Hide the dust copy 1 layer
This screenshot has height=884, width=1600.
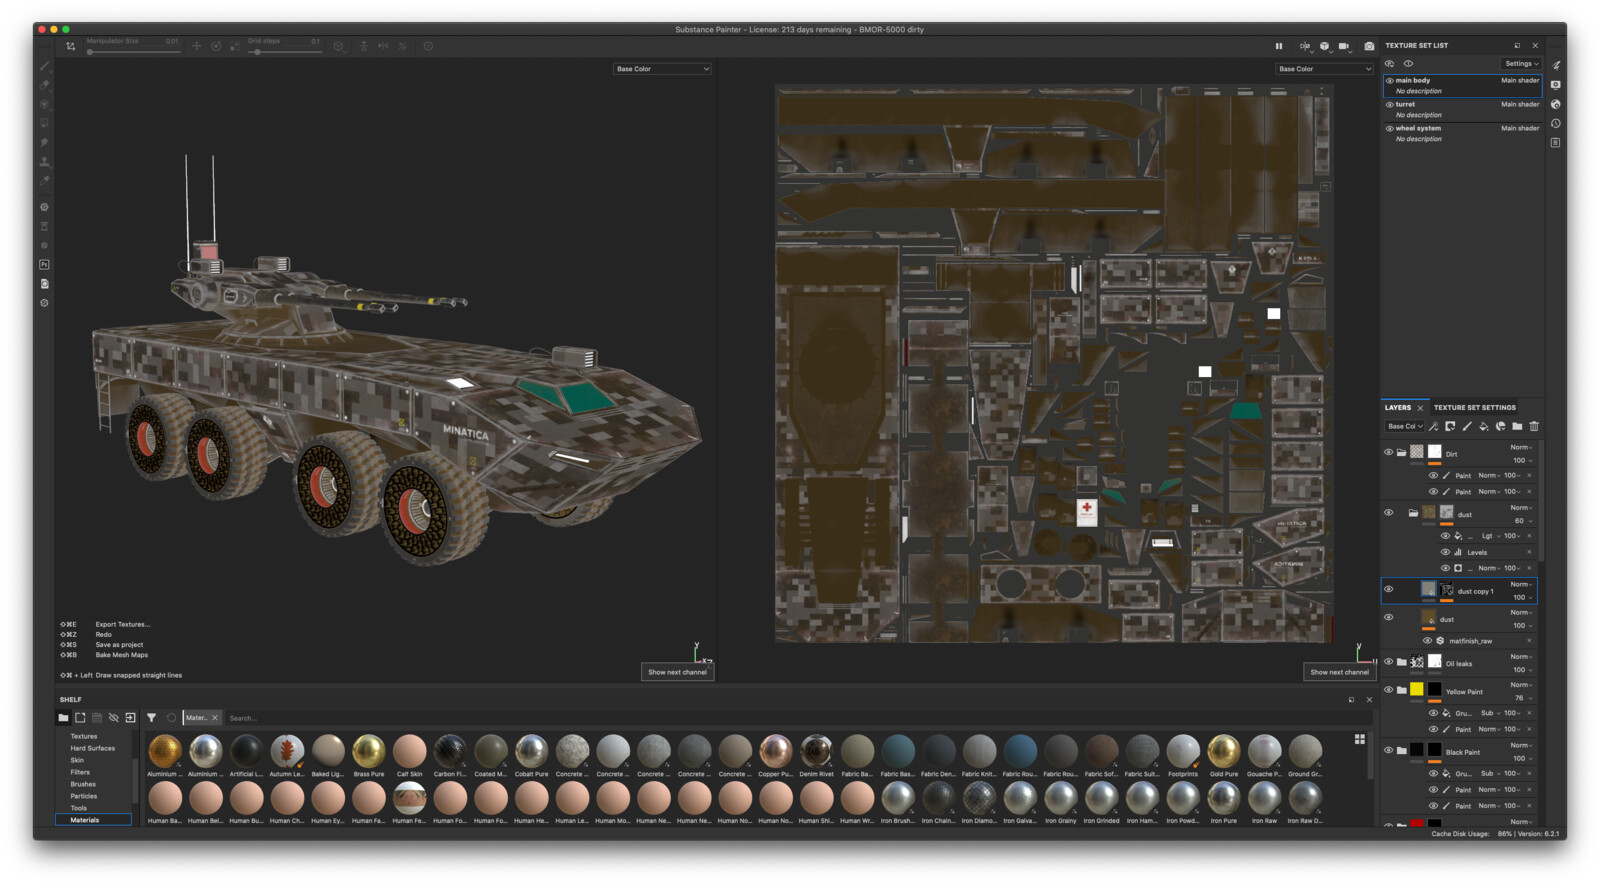[1388, 590]
